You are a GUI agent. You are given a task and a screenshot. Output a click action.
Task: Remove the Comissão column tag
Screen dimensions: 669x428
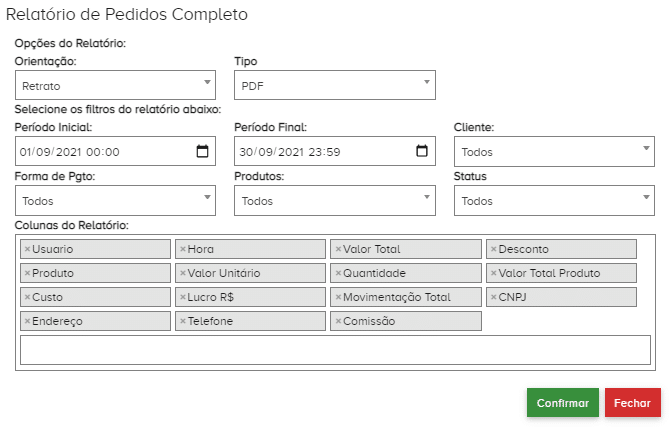click(338, 321)
